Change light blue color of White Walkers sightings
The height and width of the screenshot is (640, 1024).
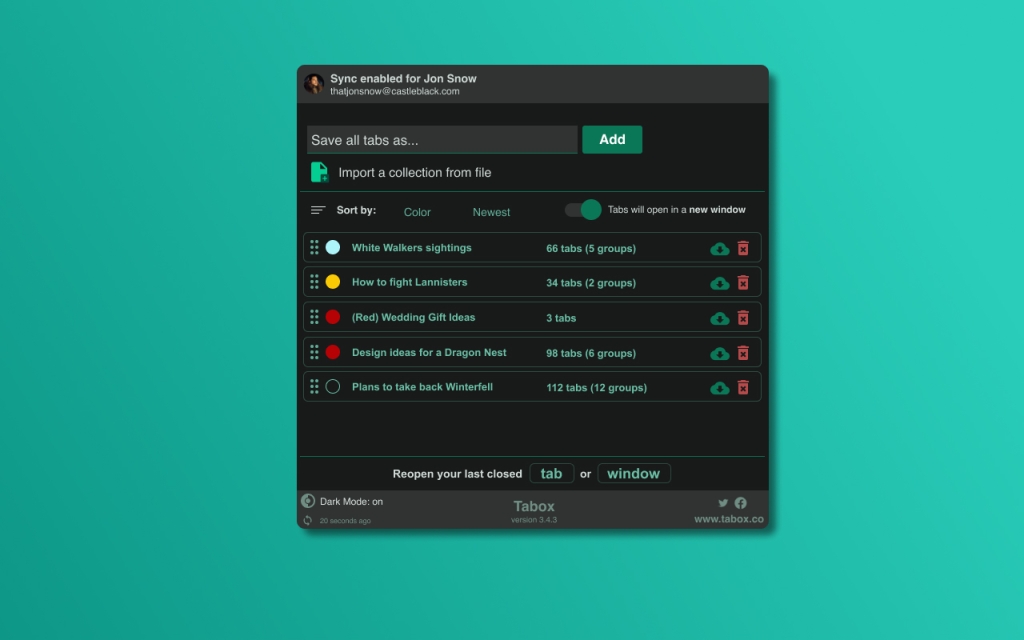pos(333,248)
